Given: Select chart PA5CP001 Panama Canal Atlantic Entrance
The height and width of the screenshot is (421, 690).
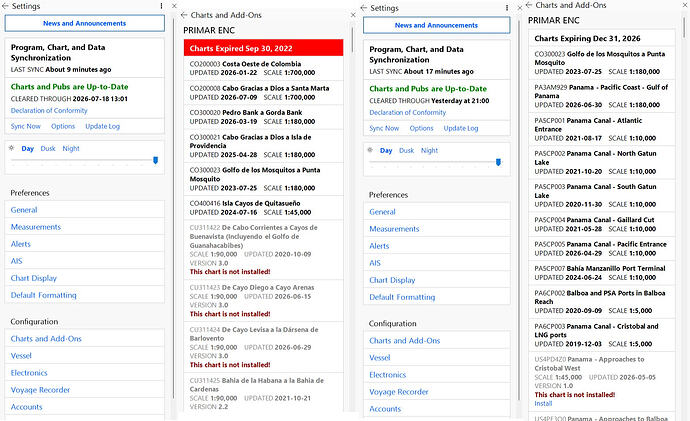Looking at the screenshot, I should (602, 129).
